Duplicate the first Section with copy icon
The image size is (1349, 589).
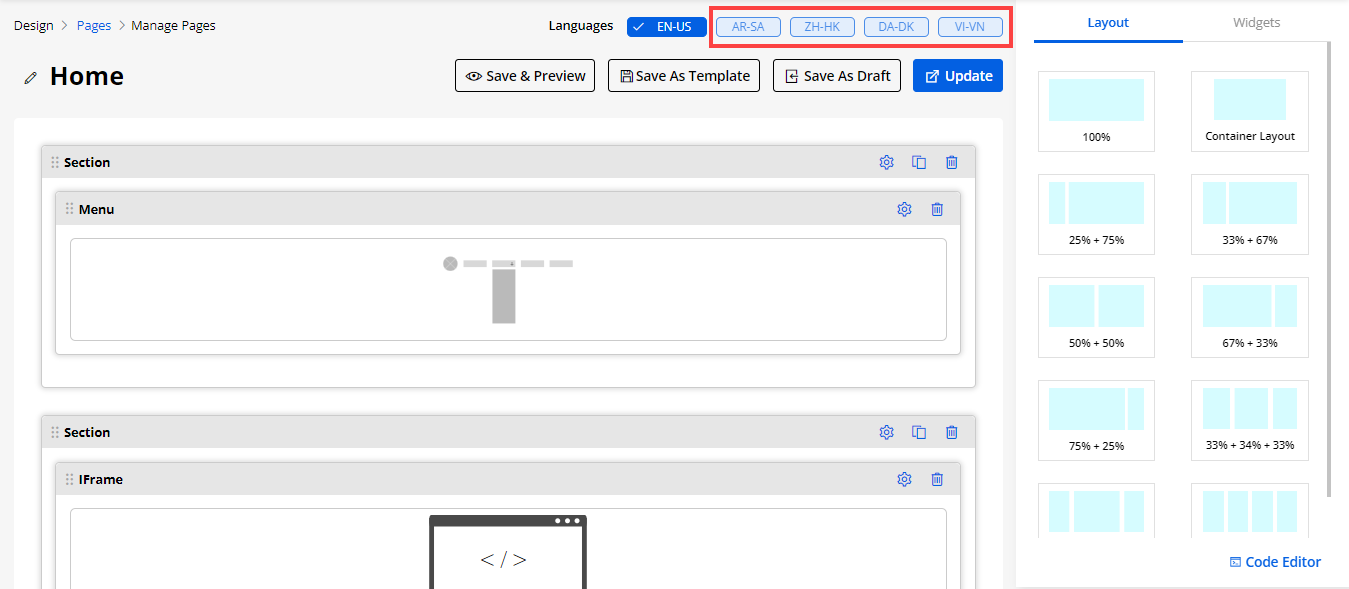919,162
